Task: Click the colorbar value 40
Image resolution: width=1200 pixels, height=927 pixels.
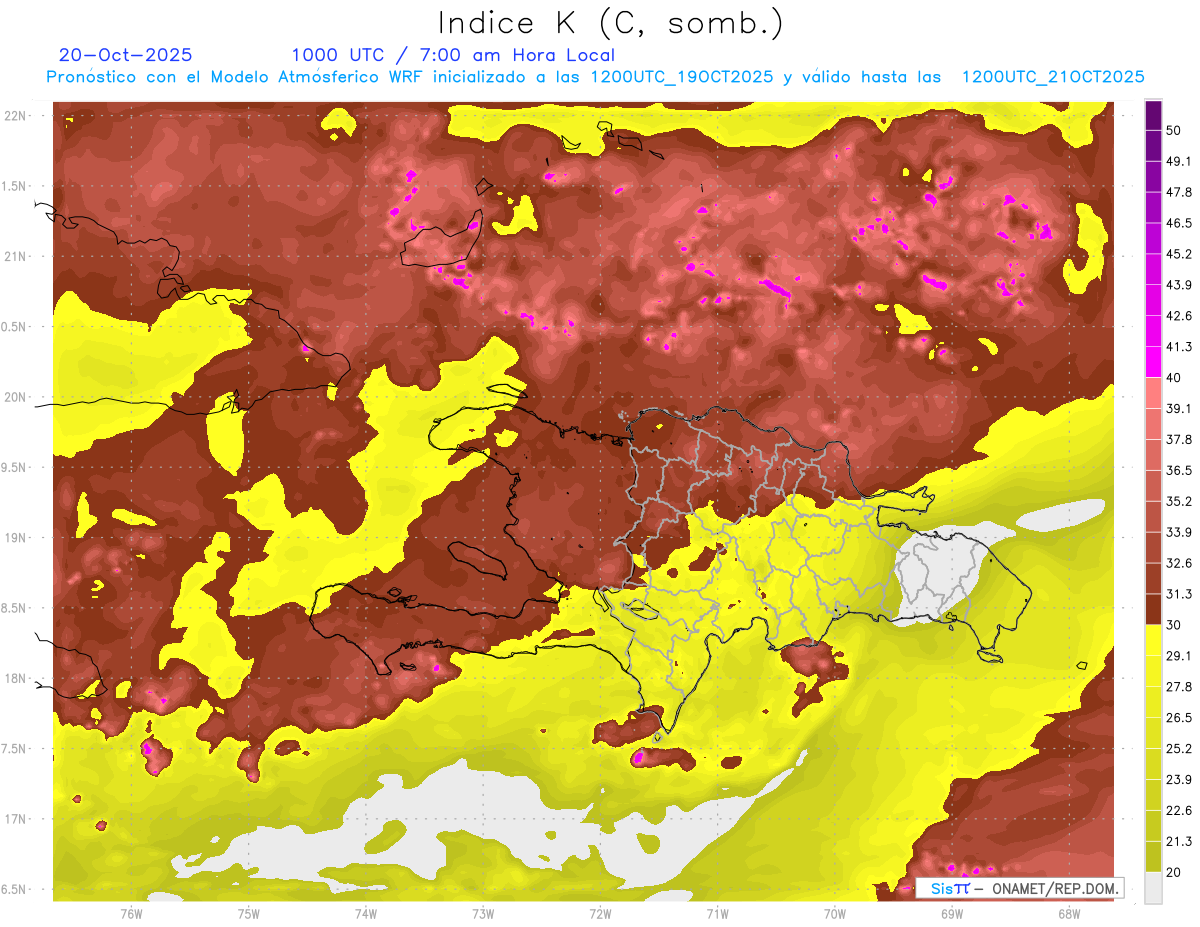Action: (x=1176, y=377)
